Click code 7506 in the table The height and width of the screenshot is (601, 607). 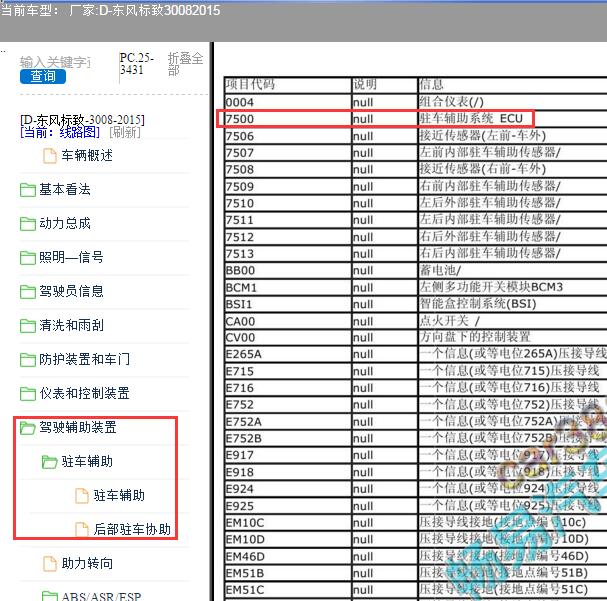(x=240, y=137)
